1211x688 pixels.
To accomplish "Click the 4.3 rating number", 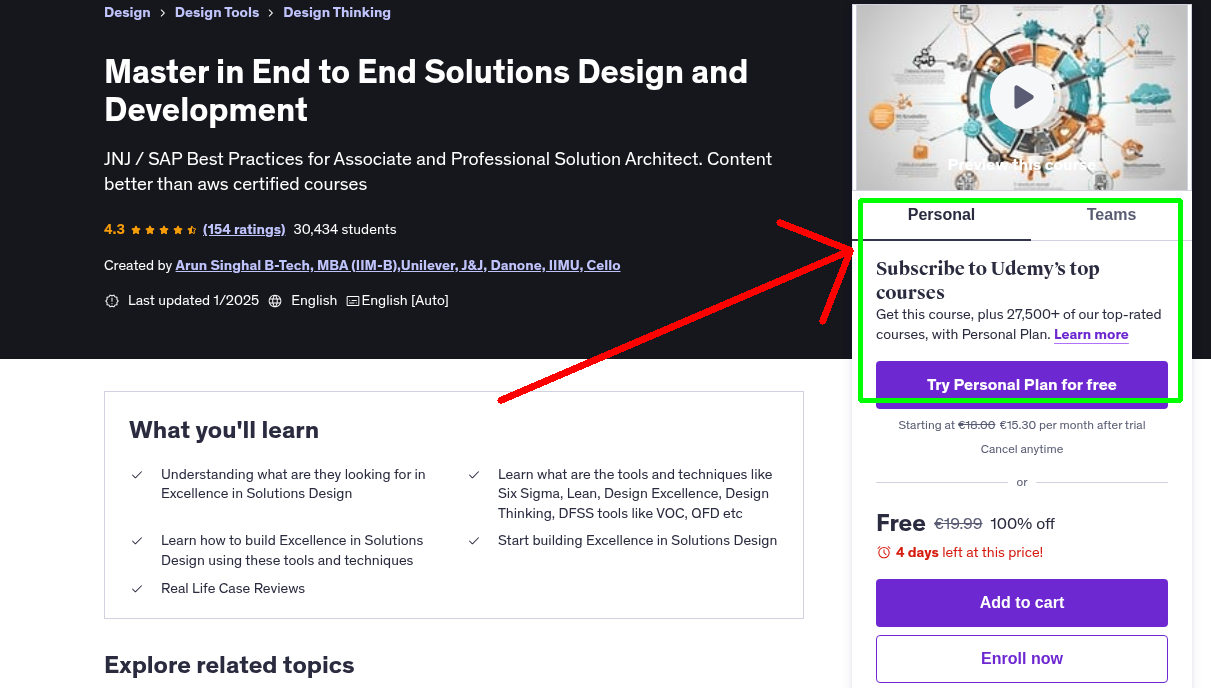I will coord(114,229).
